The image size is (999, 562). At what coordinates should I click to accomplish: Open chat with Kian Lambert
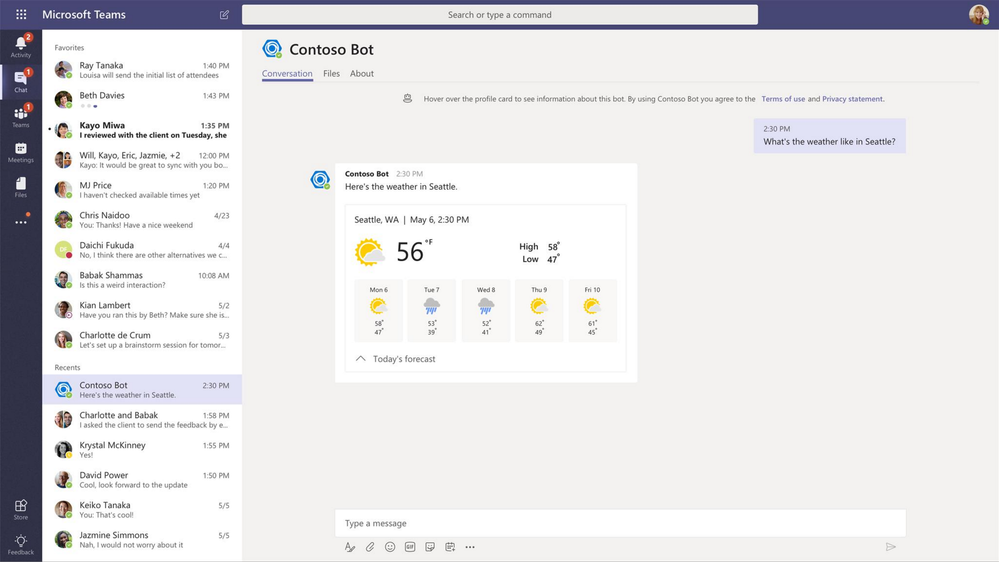pos(142,310)
